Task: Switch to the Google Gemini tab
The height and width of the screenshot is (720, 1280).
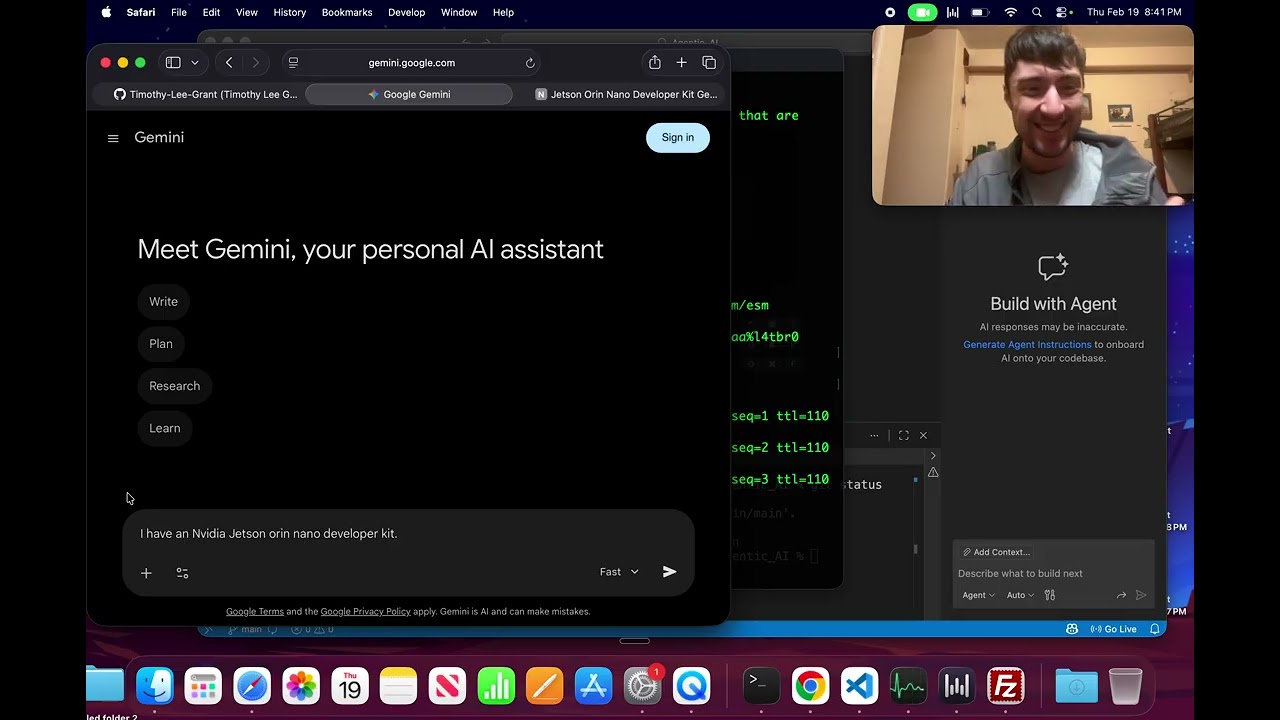Action: 409,94
